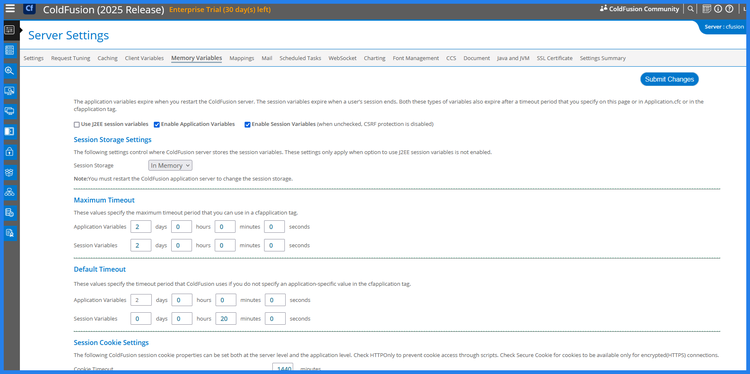
Task: Edit Default Timeout Session Variables seconds field
Action: click(x=275, y=319)
